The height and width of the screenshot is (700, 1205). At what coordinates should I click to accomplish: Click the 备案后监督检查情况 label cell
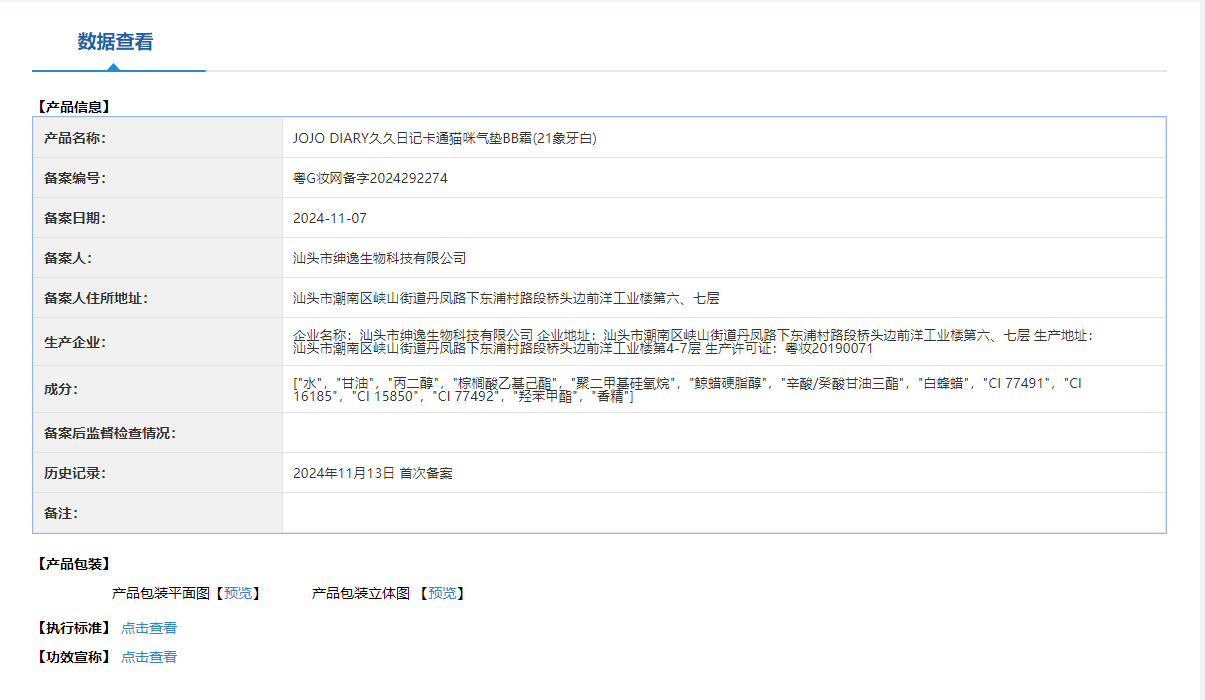[x=158, y=433]
